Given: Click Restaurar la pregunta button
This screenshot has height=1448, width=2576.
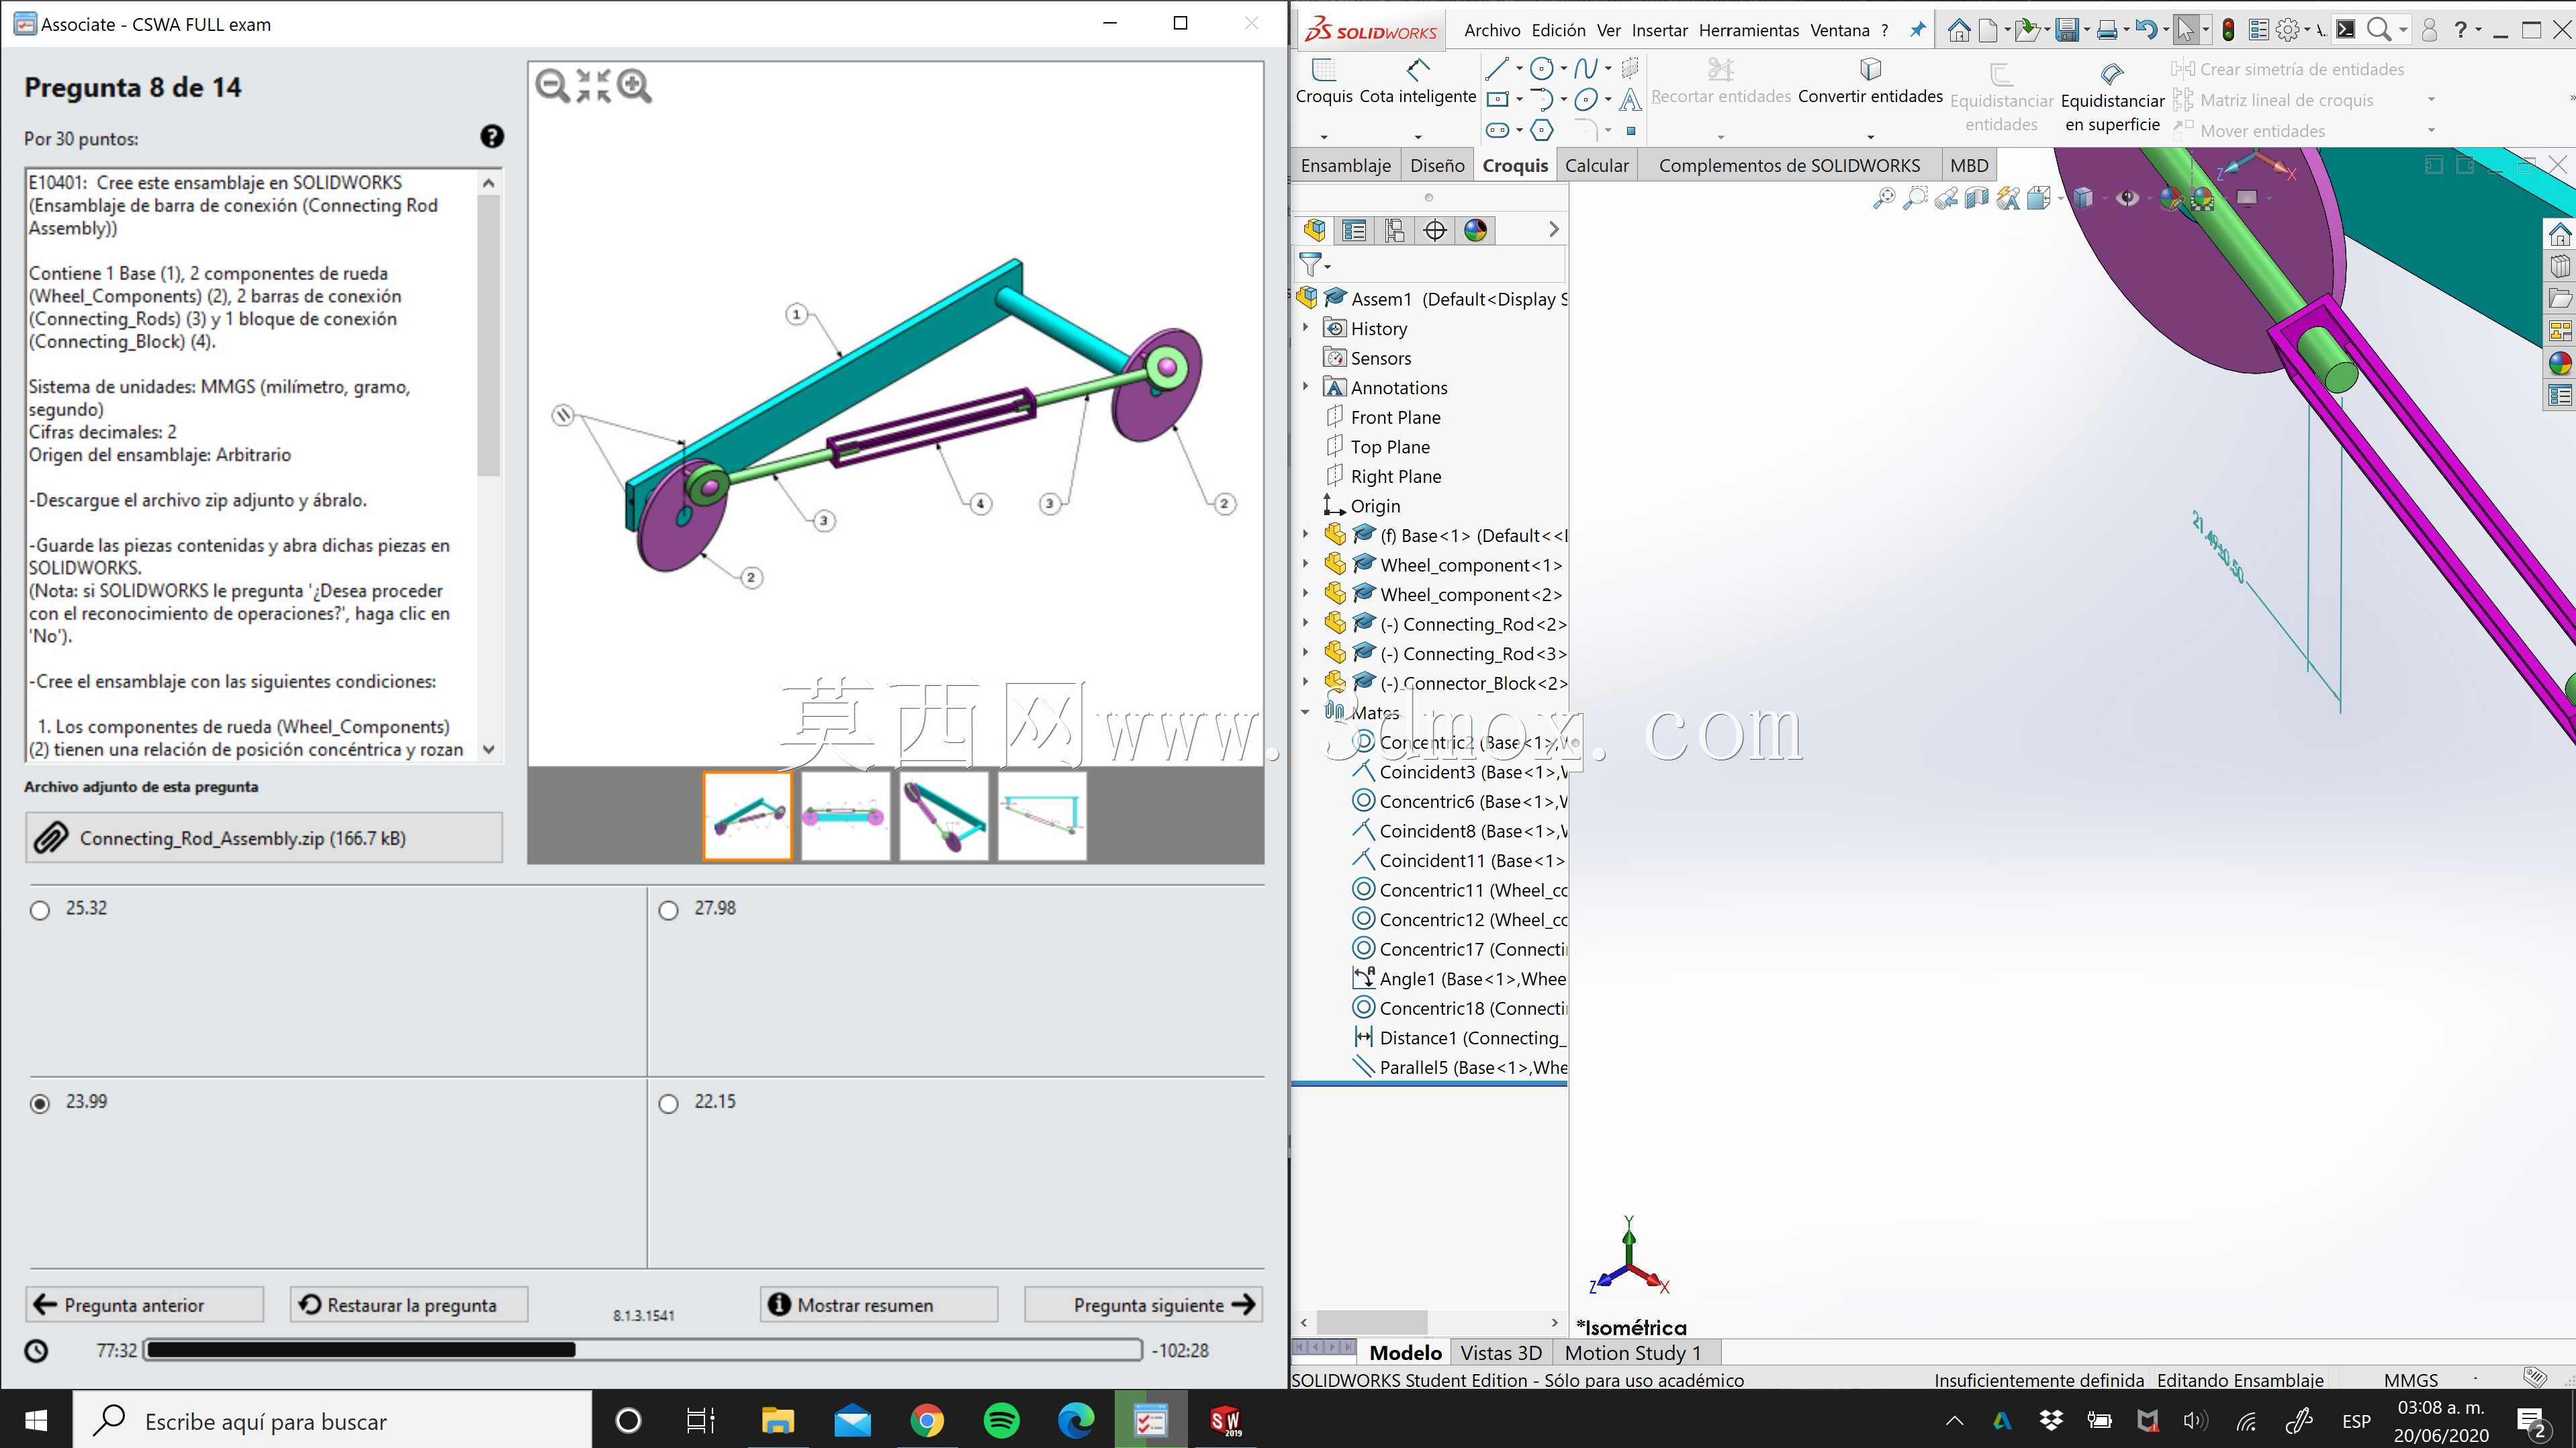Looking at the screenshot, I should click(x=409, y=1305).
